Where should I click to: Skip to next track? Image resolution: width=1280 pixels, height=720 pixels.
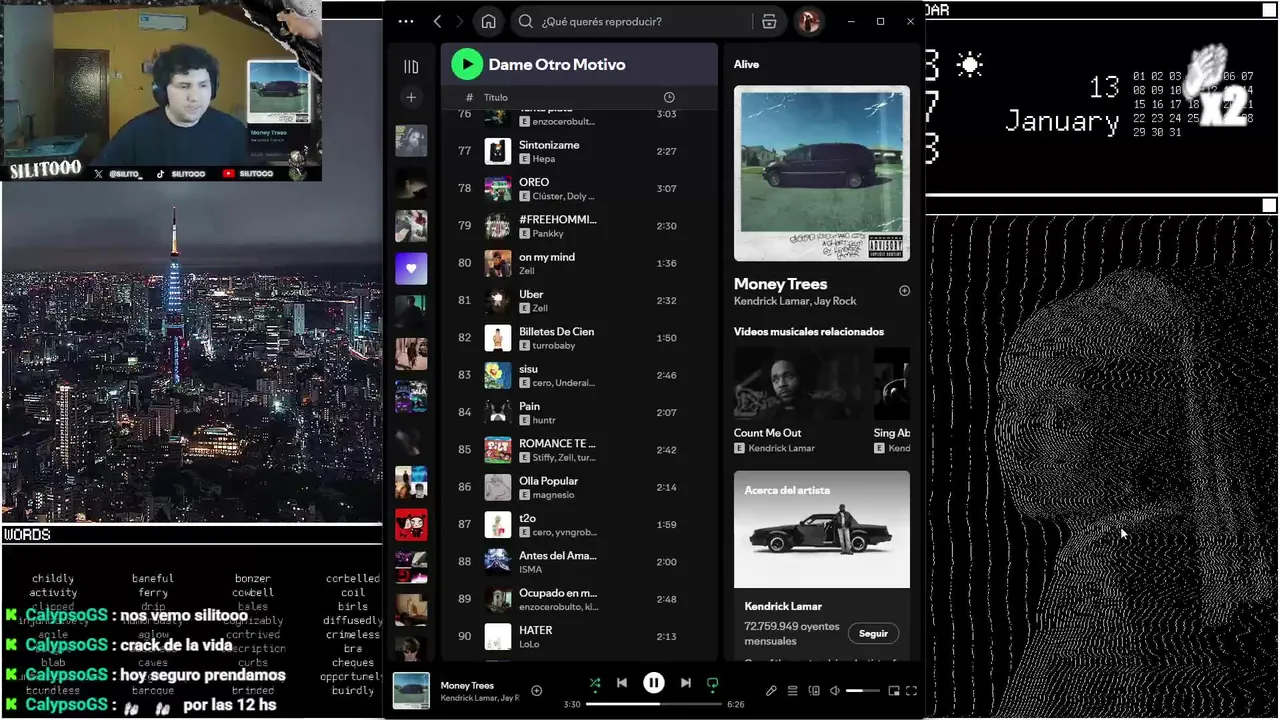point(685,683)
